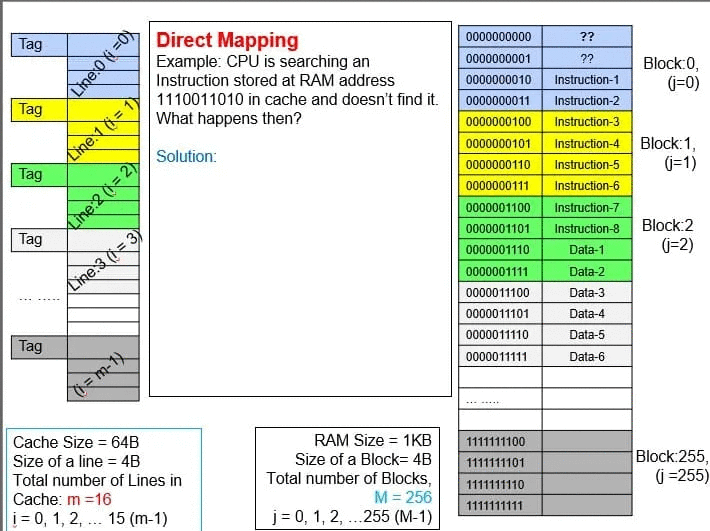Click the 'Line:1 (i = 1)' rotated label
This screenshot has width=710, height=531.
101,131
